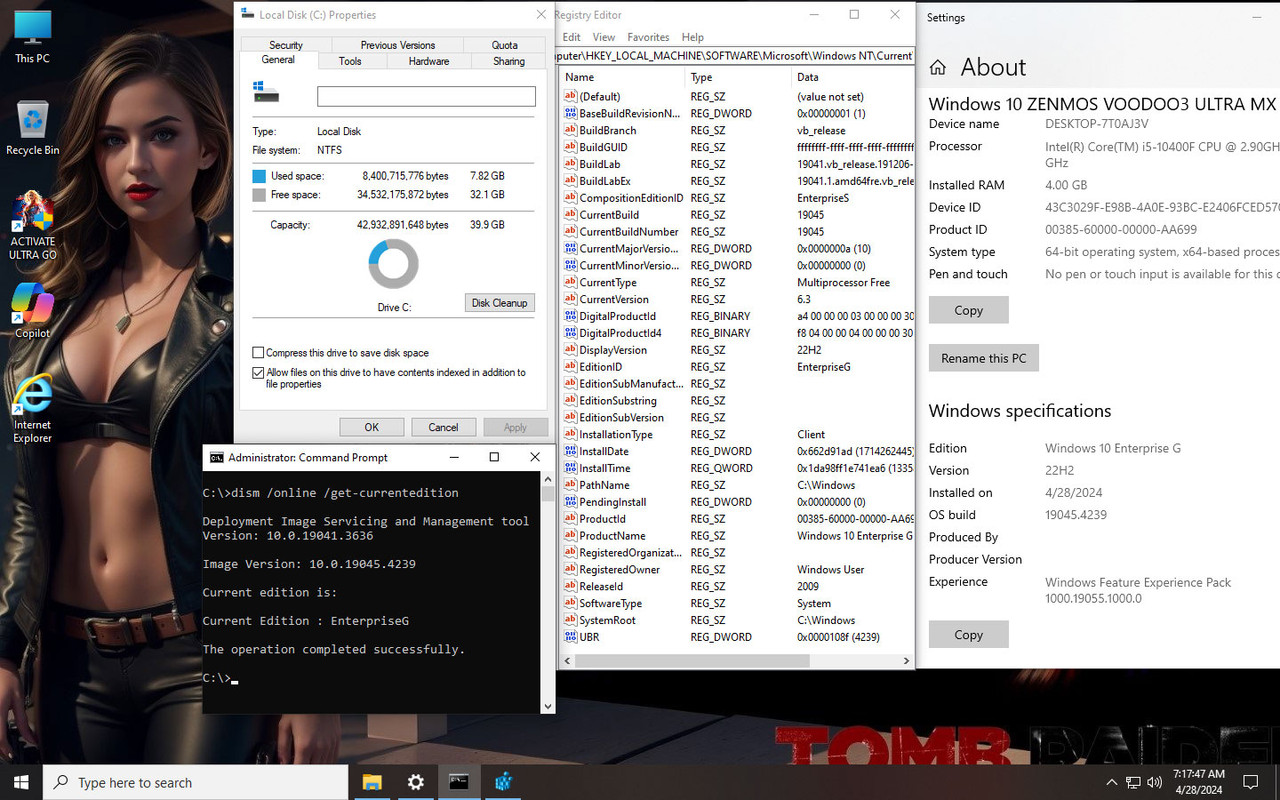Select the BuildBranch registry value icon
The width and height of the screenshot is (1280, 800).
570,130
